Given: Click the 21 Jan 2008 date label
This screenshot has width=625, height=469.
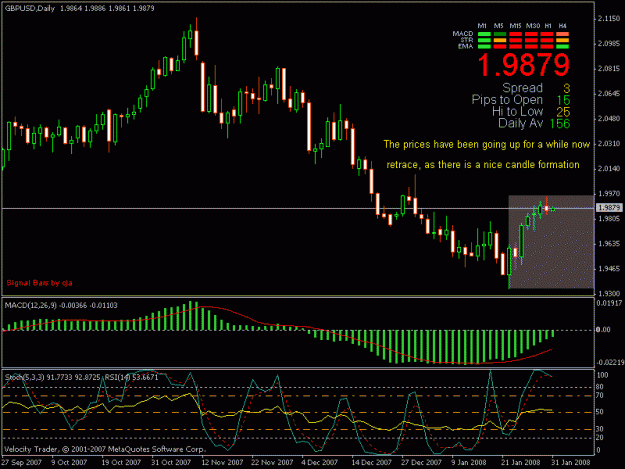Looking at the screenshot, I should [521, 462].
